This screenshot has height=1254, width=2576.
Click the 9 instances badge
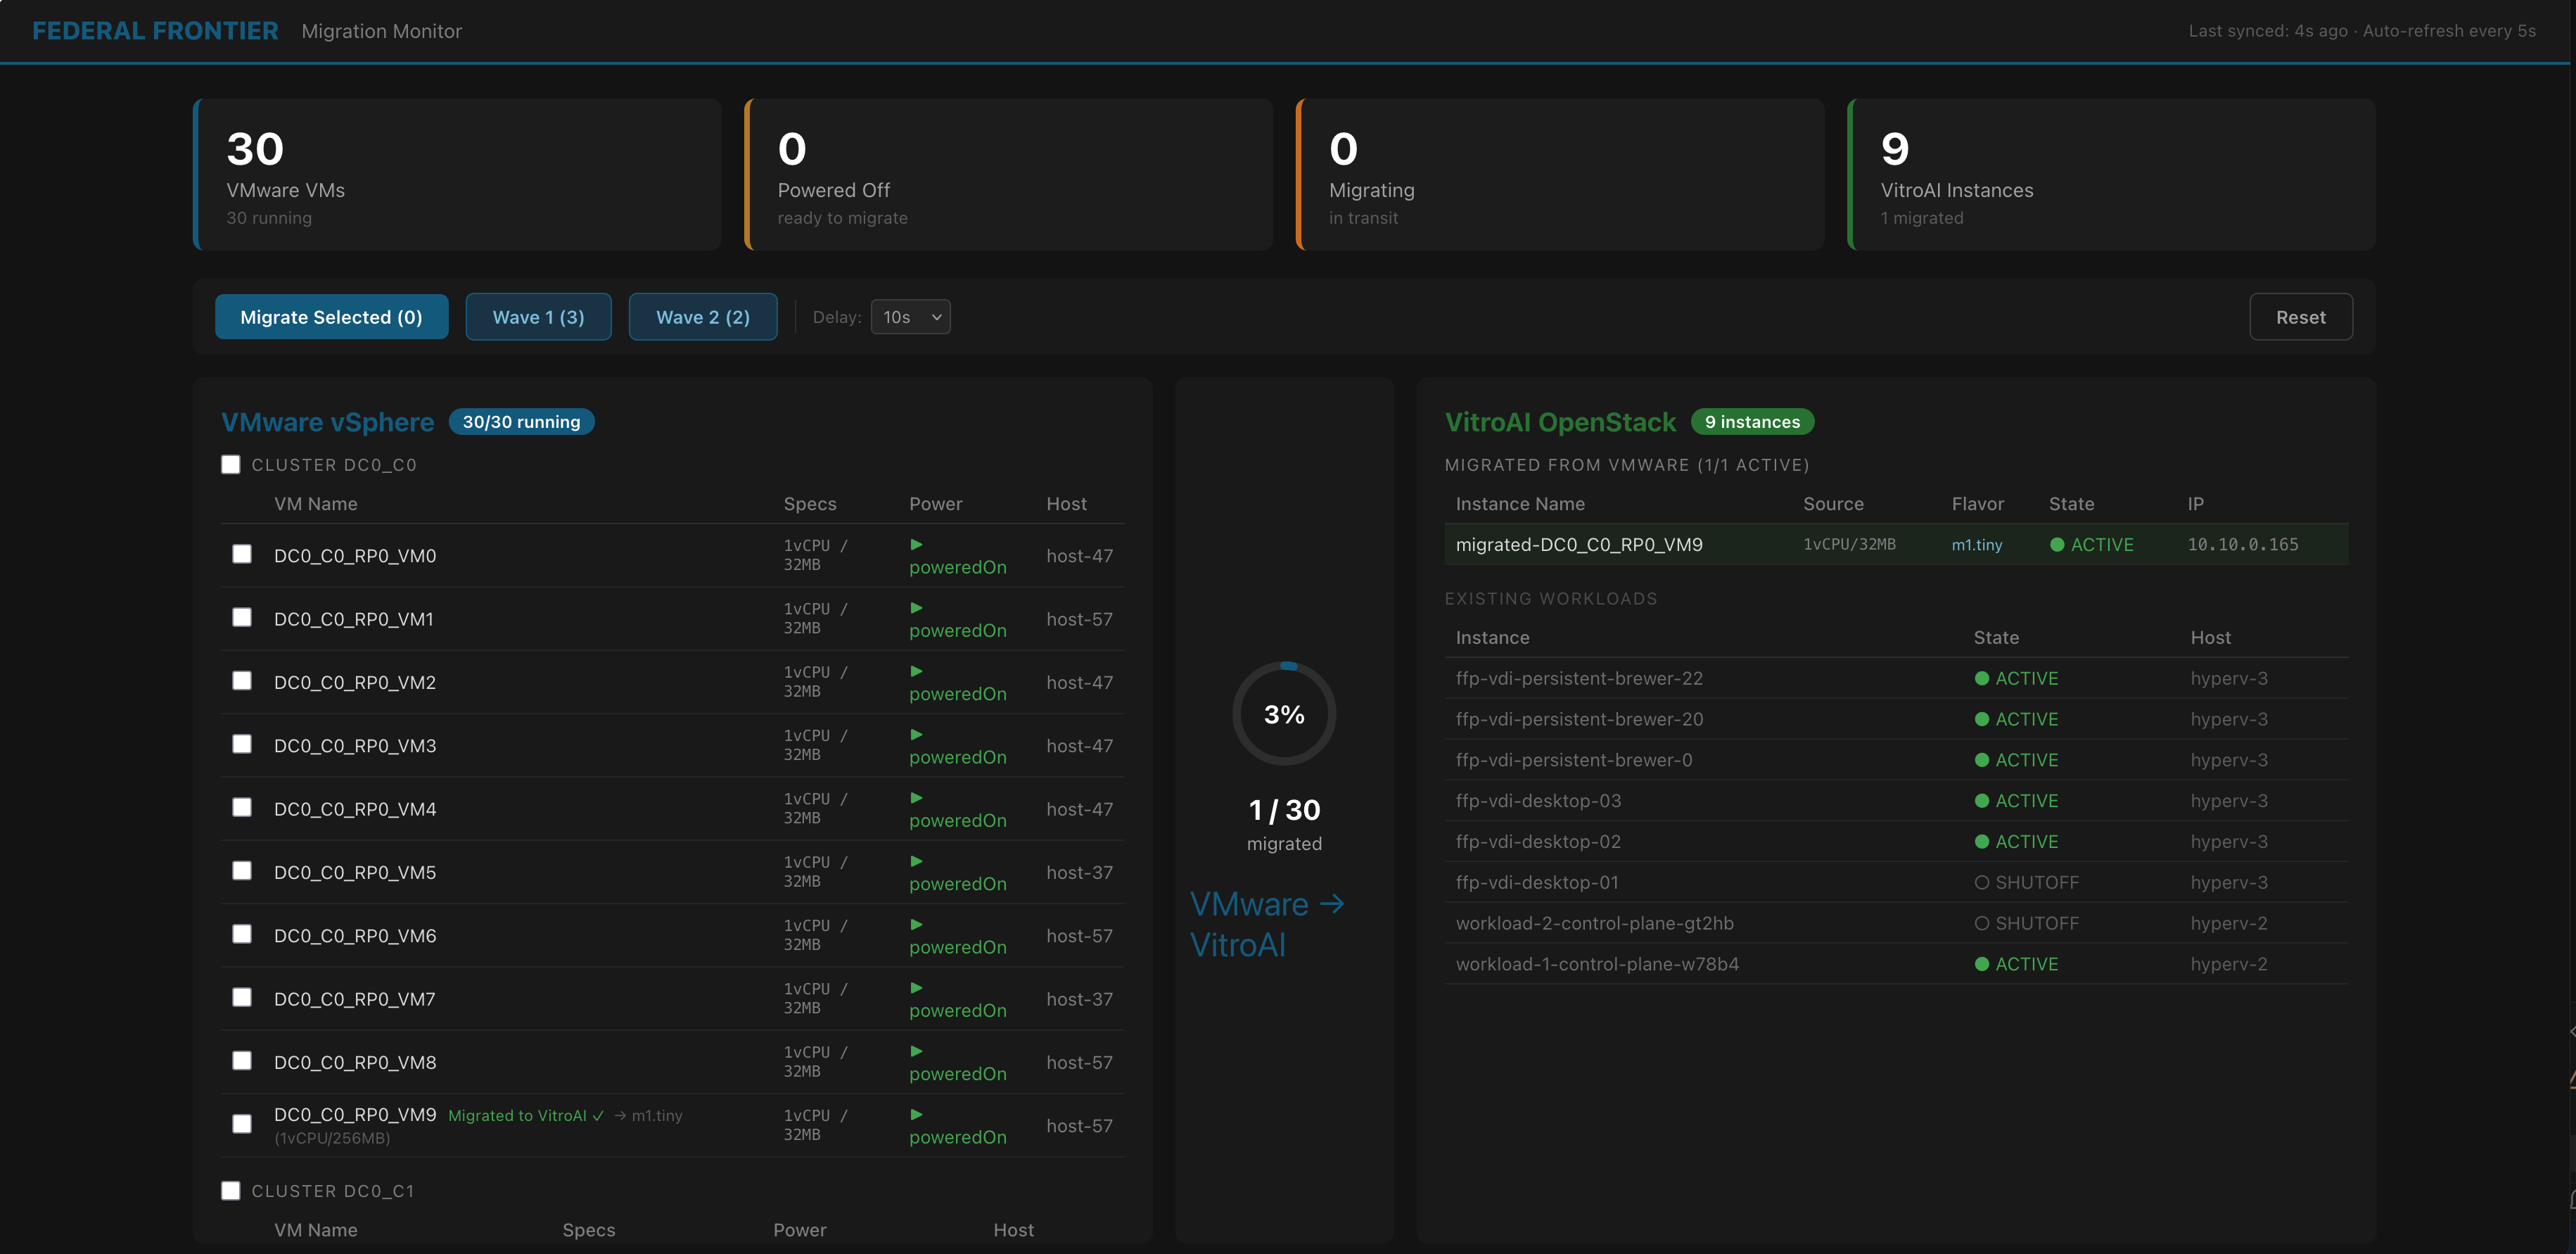[x=1752, y=422]
